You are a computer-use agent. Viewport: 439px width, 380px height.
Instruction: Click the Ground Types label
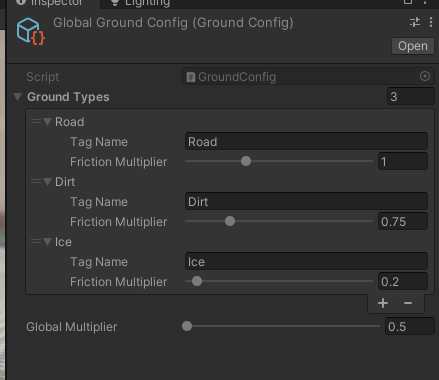point(68,97)
